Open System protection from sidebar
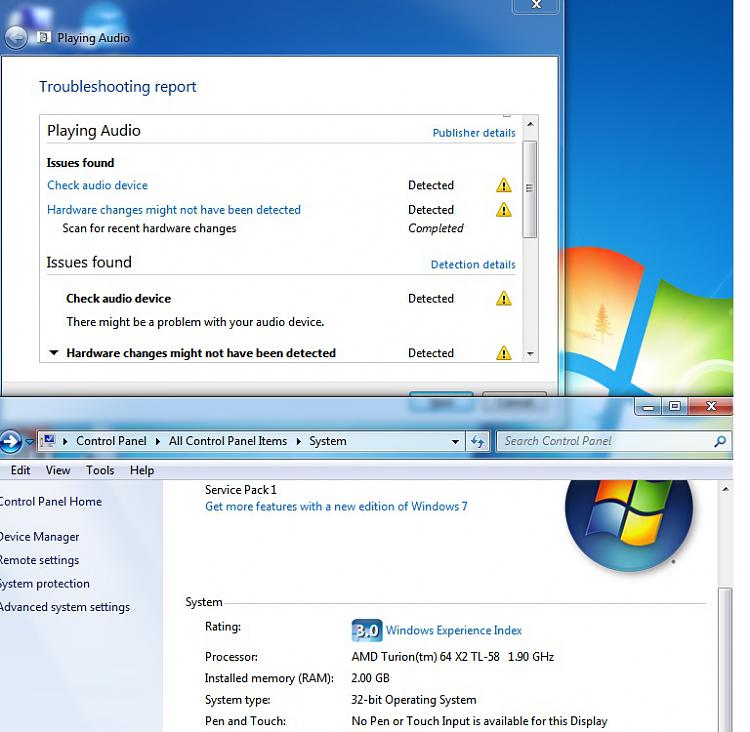 pos(44,584)
